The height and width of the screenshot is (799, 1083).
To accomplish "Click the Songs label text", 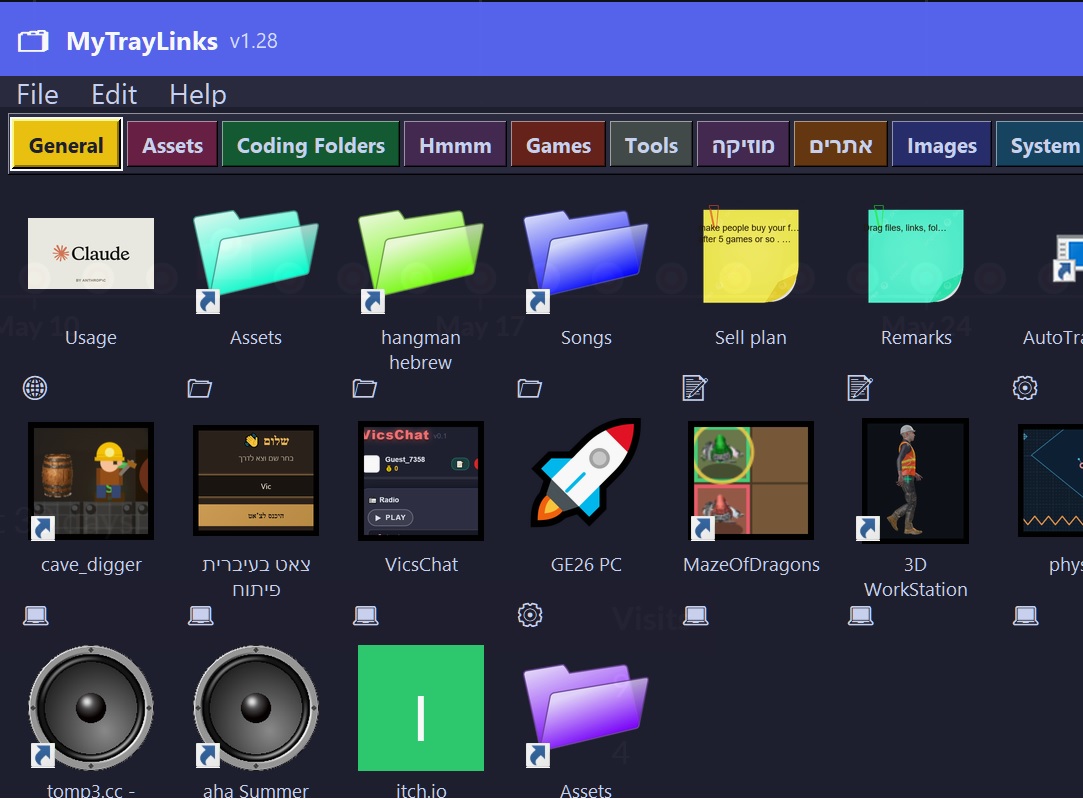I will click(x=586, y=338).
